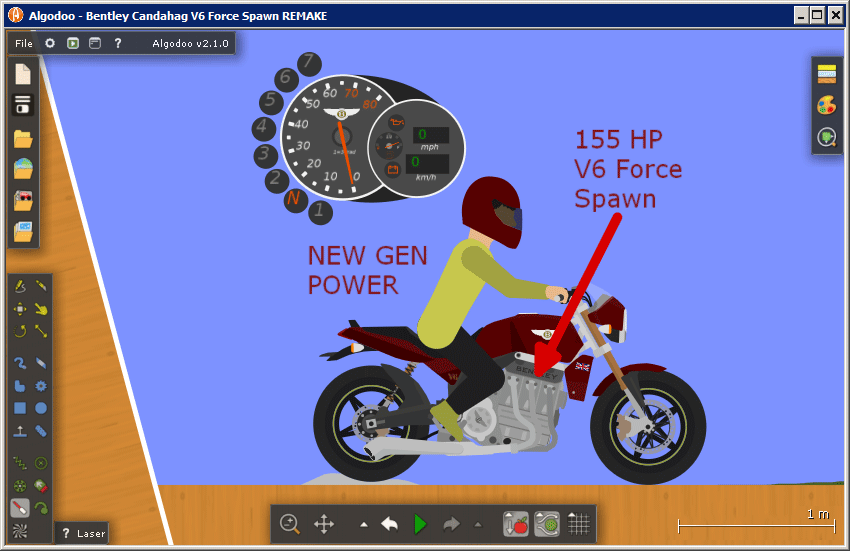This screenshot has height=551, width=850.
Task: Select the Eraser tool
Action: point(41,363)
